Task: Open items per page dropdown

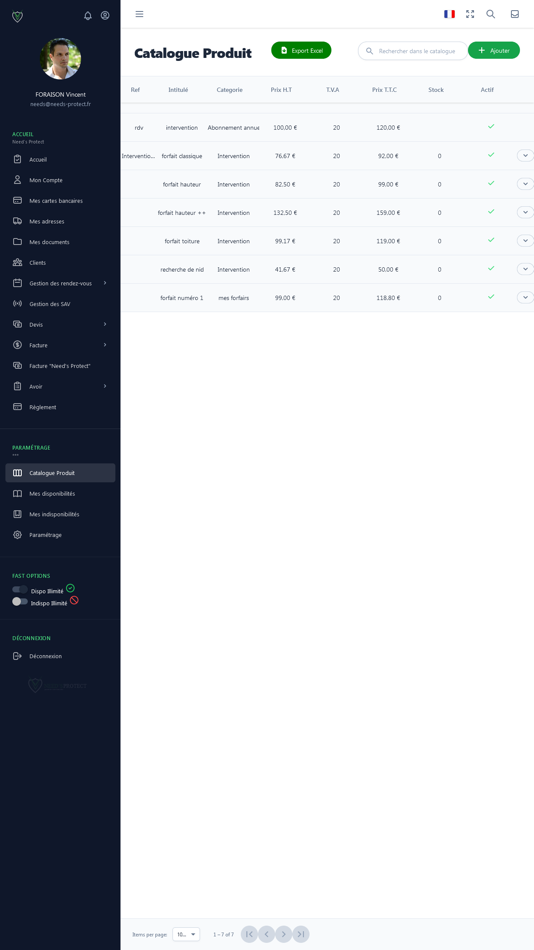Action: tap(185, 934)
